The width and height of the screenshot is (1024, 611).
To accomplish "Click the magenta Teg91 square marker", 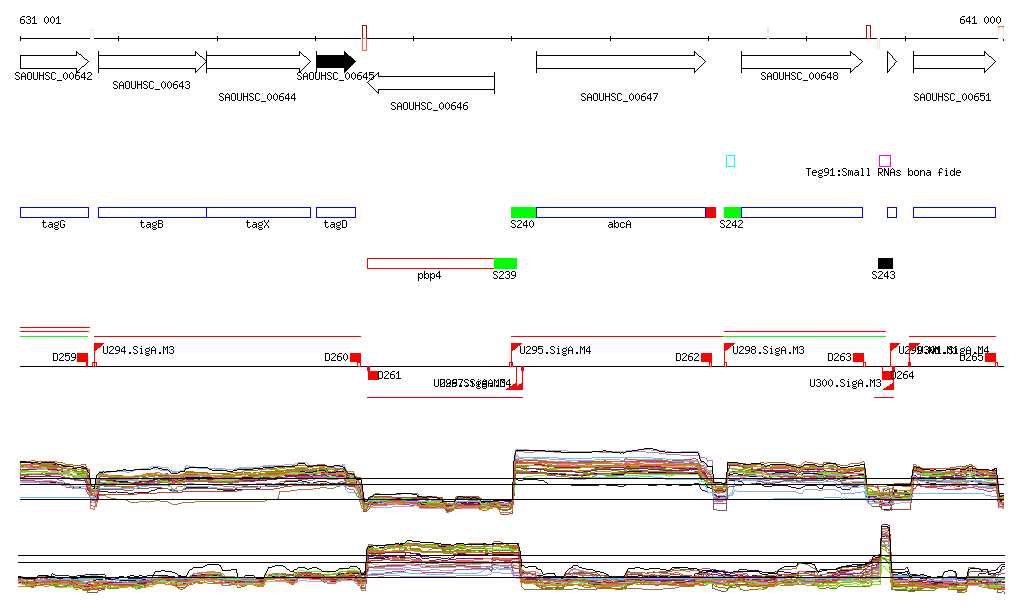I will pyautogui.click(x=885, y=161).
